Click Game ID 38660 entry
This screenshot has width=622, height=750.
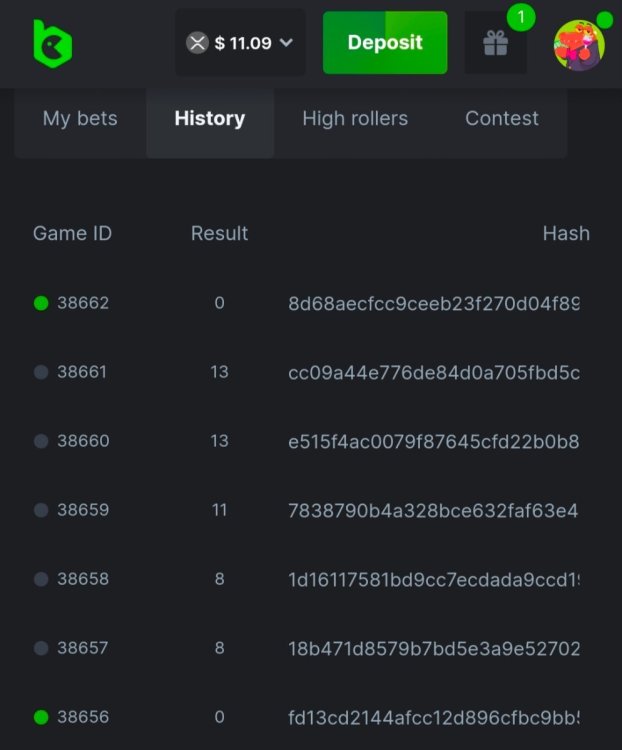[x=83, y=441]
